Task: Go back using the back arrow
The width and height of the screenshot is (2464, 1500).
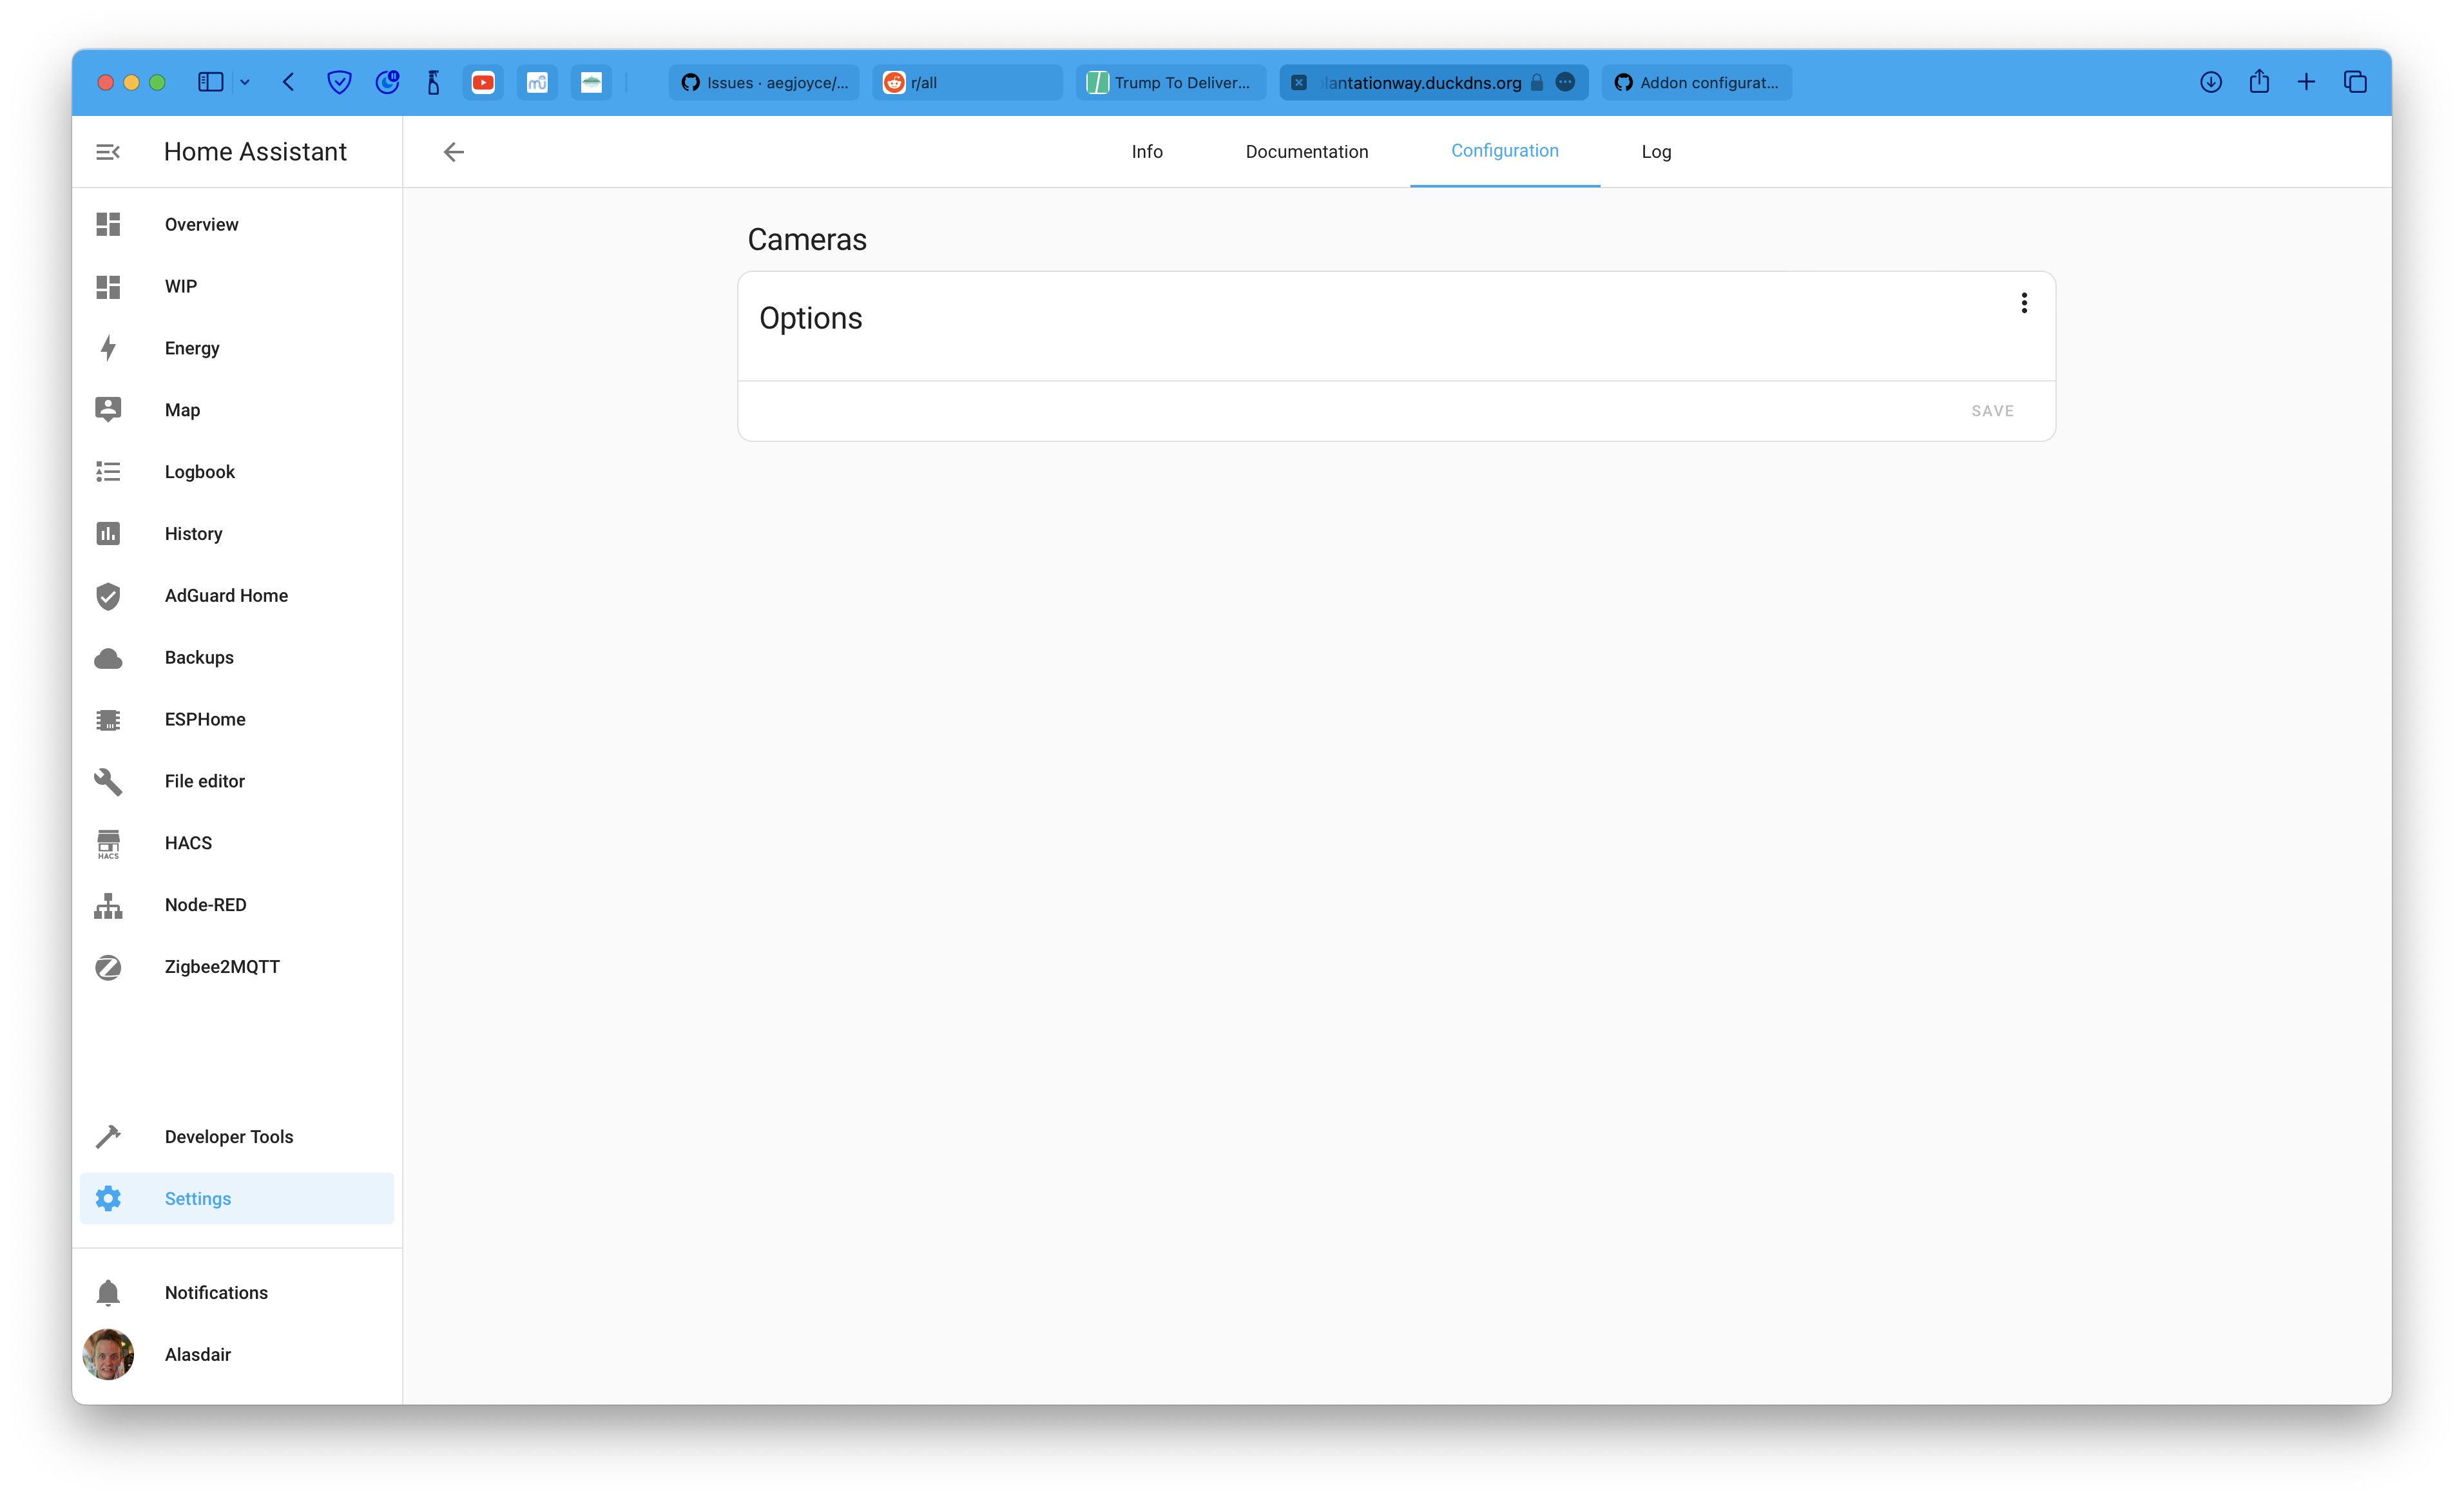Action: 454,151
